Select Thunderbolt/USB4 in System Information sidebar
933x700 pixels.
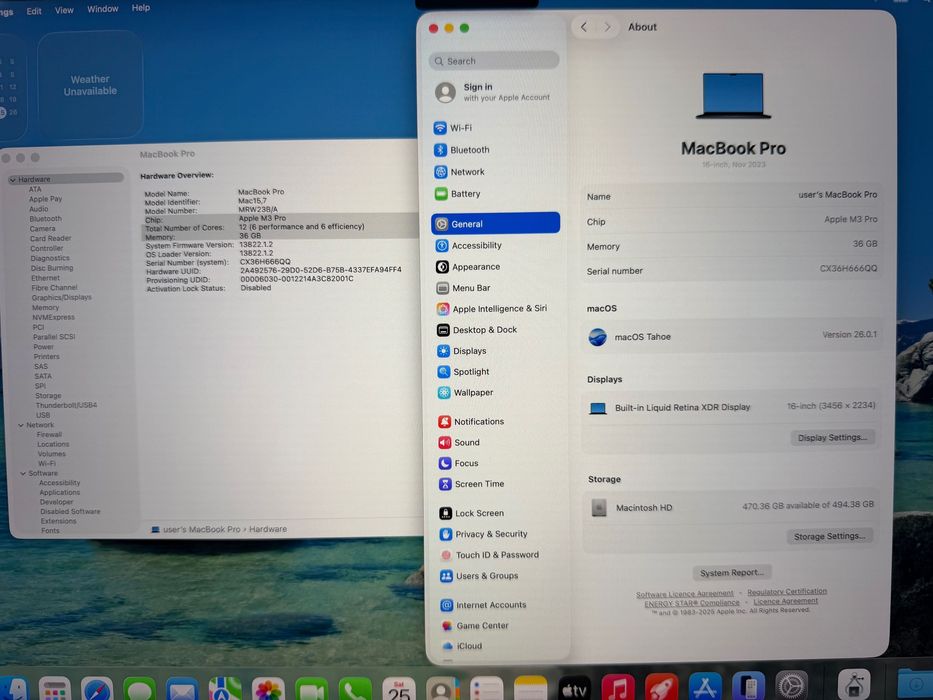pyautogui.click(x=66, y=405)
